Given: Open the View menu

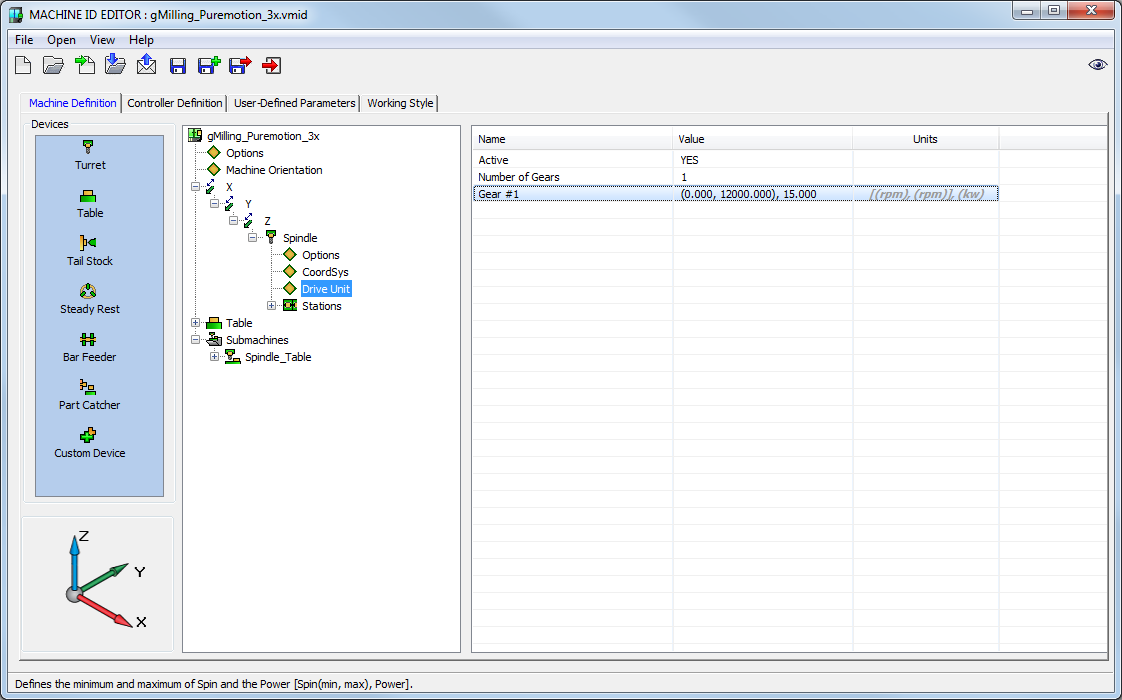Looking at the screenshot, I should (102, 40).
